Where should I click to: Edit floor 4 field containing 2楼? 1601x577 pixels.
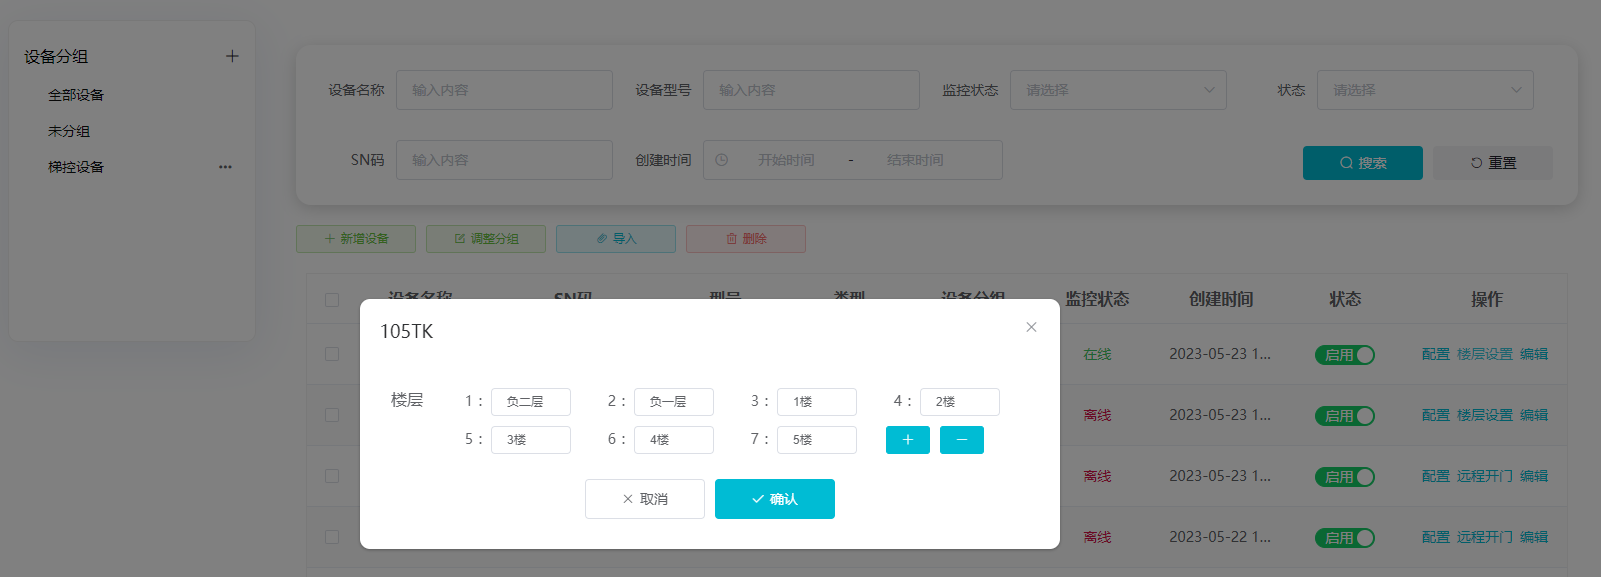[960, 402]
